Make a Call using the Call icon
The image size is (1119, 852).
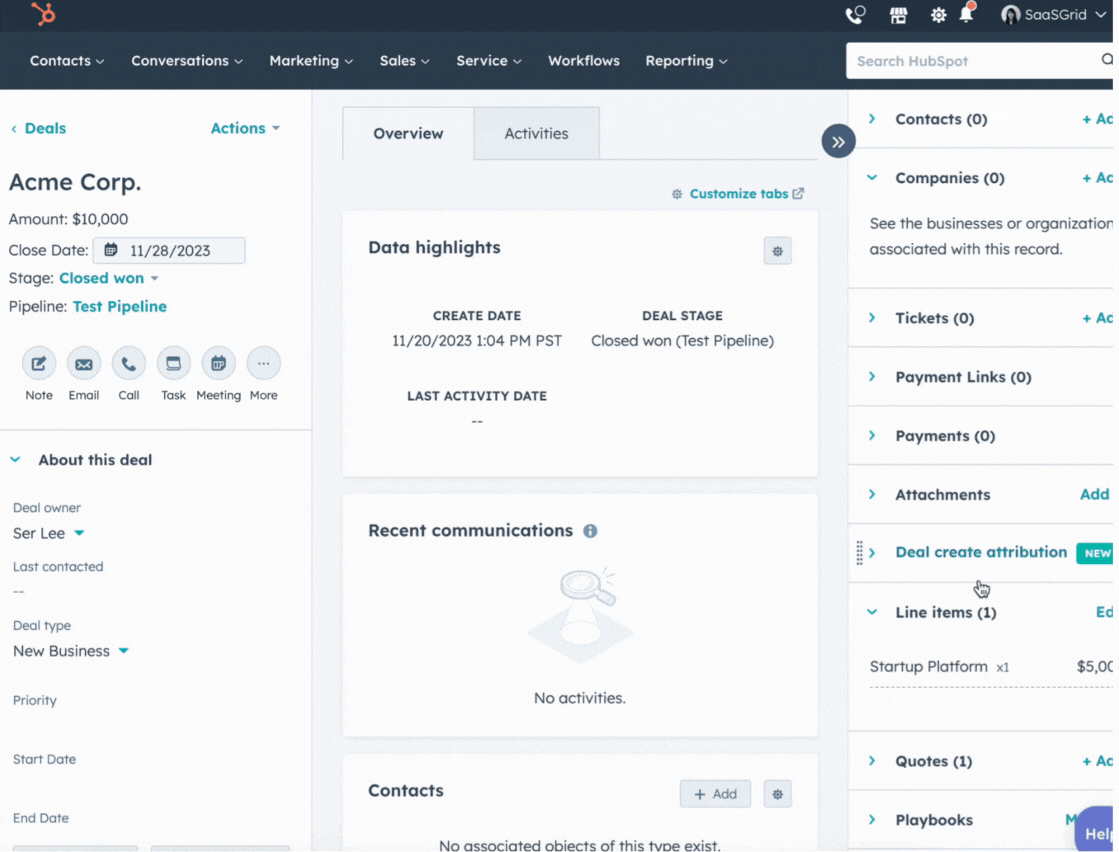(128, 363)
